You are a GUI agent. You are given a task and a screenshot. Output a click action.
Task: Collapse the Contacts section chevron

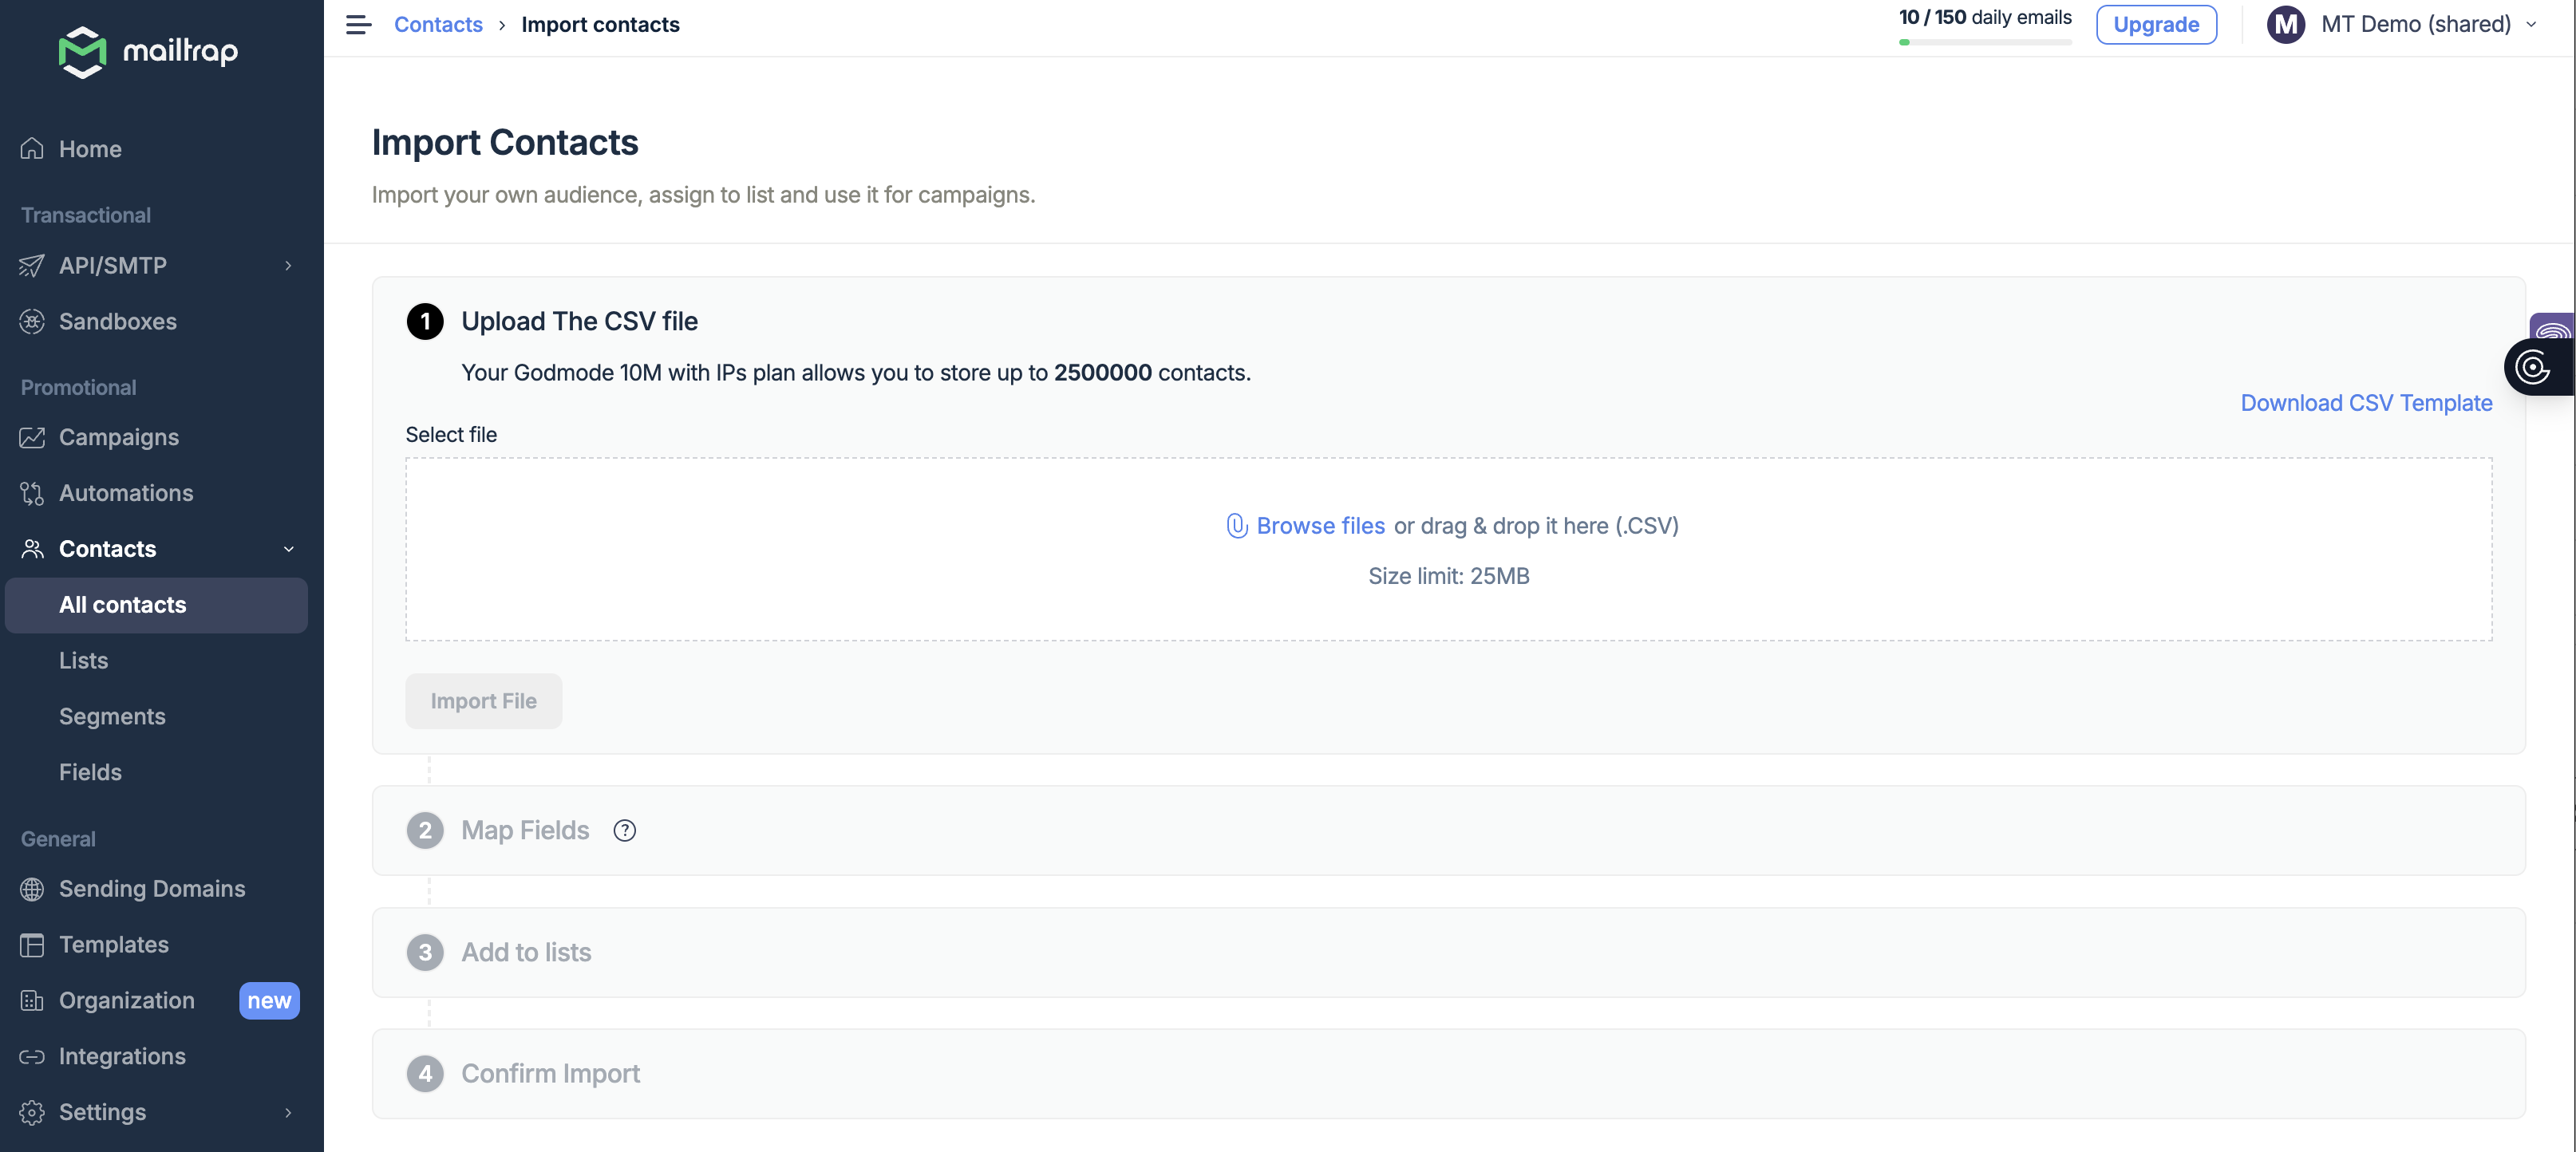289,549
